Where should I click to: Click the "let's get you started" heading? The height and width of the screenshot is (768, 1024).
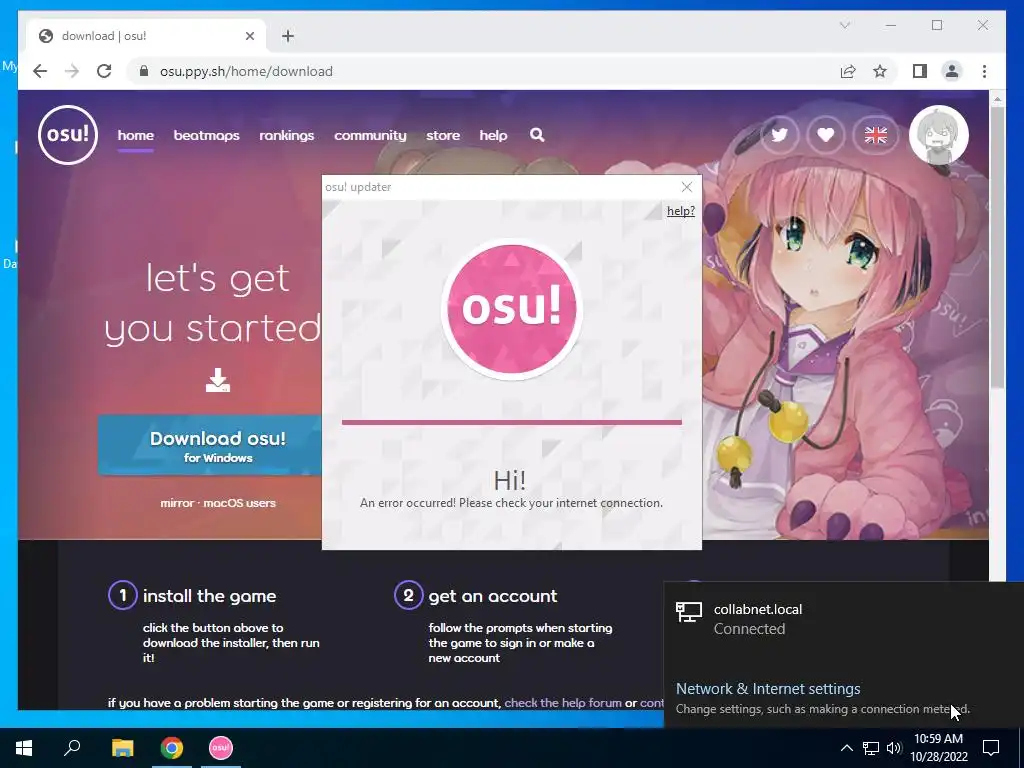(x=214, y=303)
